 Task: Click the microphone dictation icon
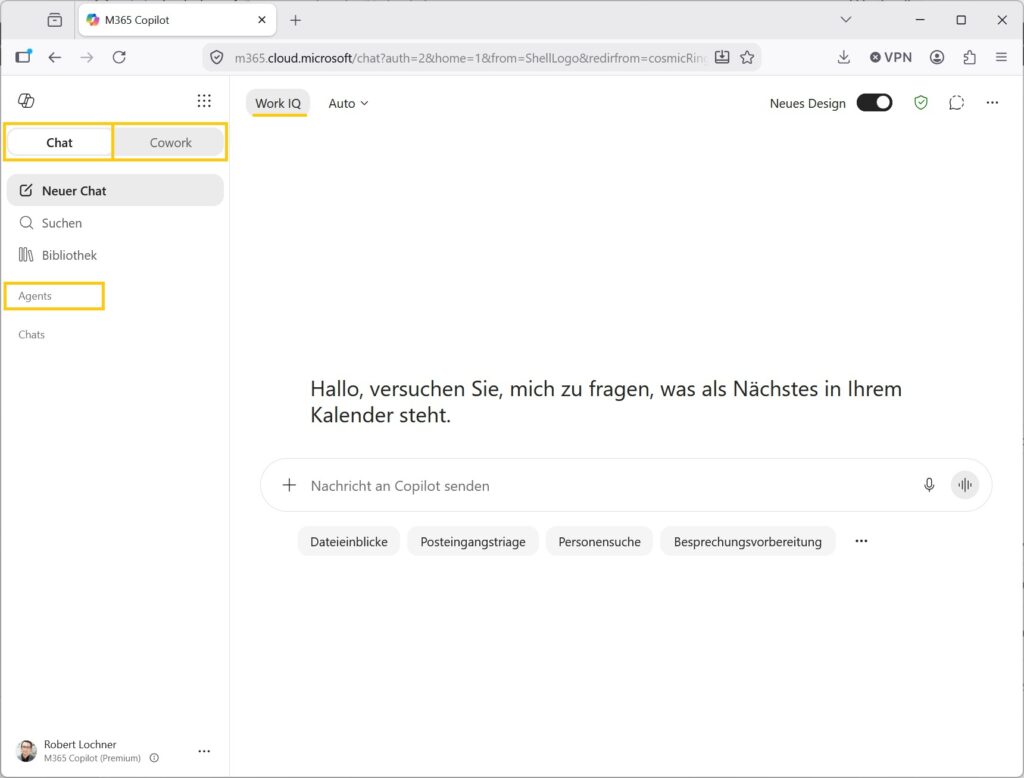pyautogui.click(x=929, y=485)
